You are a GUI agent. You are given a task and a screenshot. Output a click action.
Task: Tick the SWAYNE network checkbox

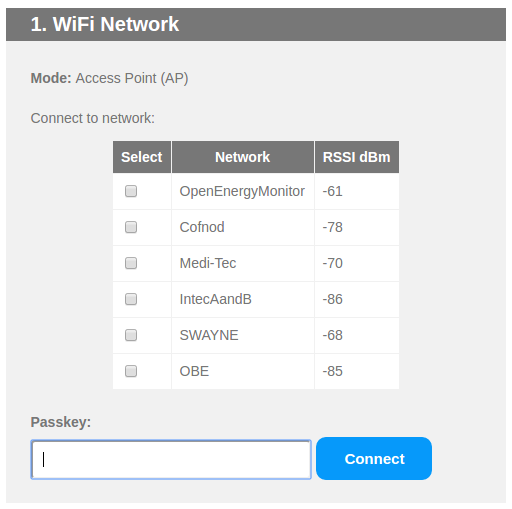click(131, 335)
